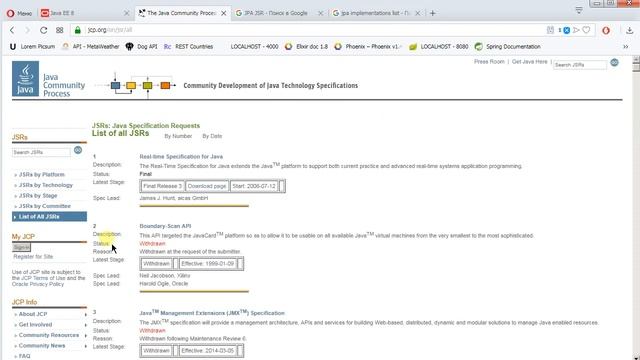Select List of All JSRs
This screenshot has height=360, width=640.
click(x=49, y=217)
